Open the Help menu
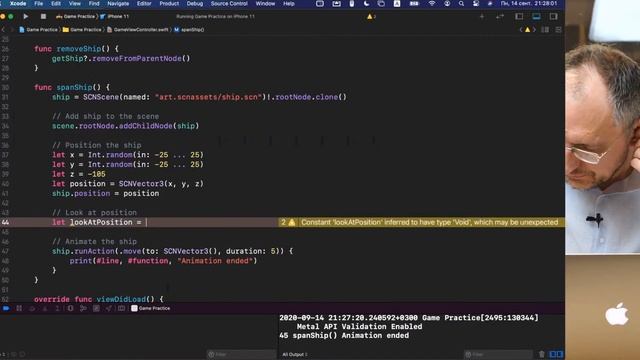The width and height of the screenshot is (640, 360). coord(289,4)
